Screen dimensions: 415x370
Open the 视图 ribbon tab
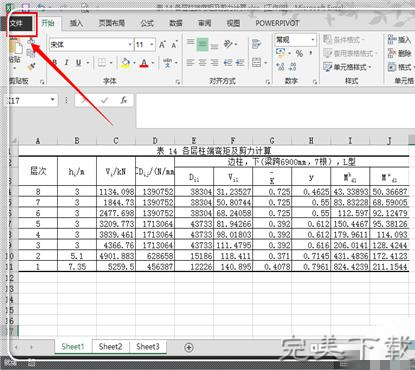[233, 23]
